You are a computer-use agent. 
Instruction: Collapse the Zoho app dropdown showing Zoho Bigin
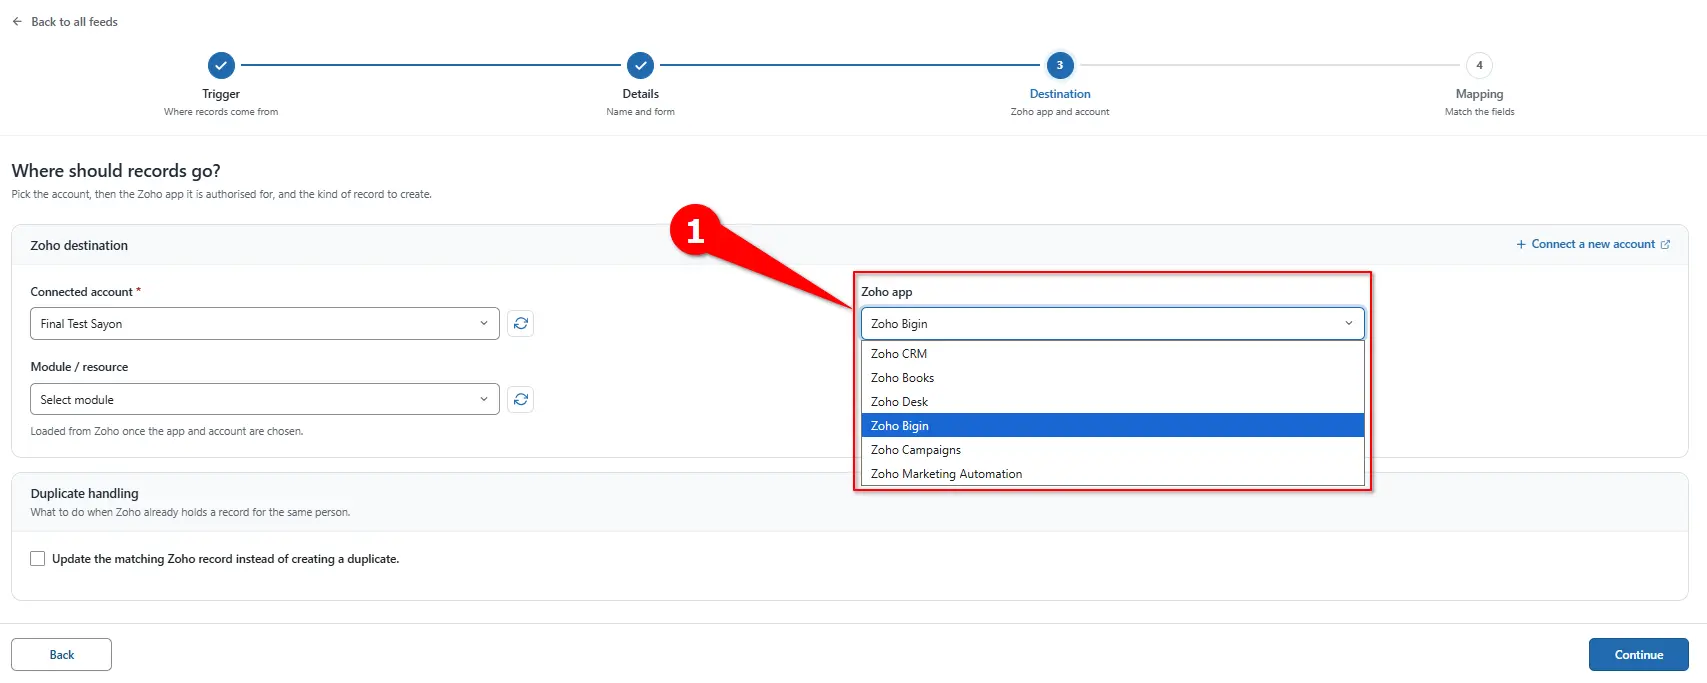[x=1112, y=324]
